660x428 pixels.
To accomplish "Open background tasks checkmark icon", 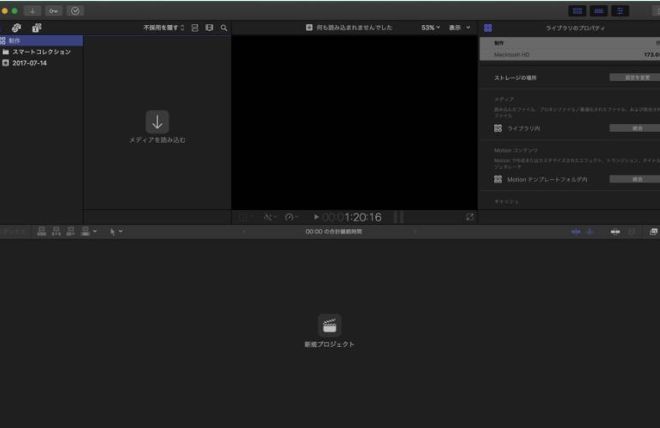I will tap(75, 10).
